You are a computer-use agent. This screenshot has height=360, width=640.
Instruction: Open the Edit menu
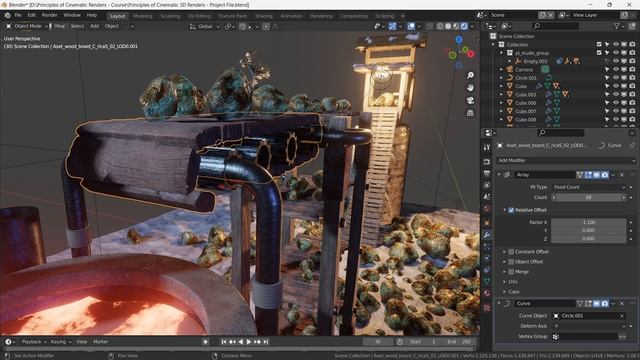31,15
